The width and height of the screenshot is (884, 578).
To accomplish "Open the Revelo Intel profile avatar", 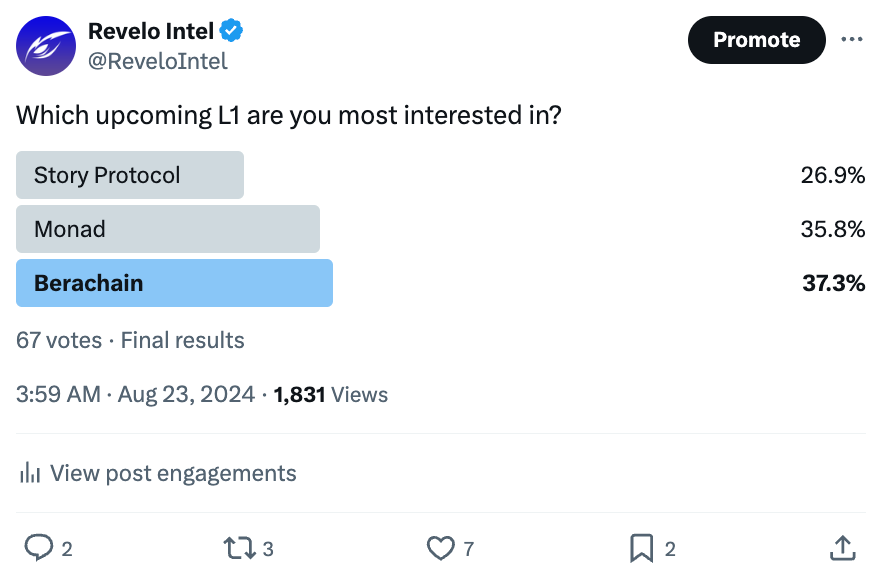I will 46,46.
